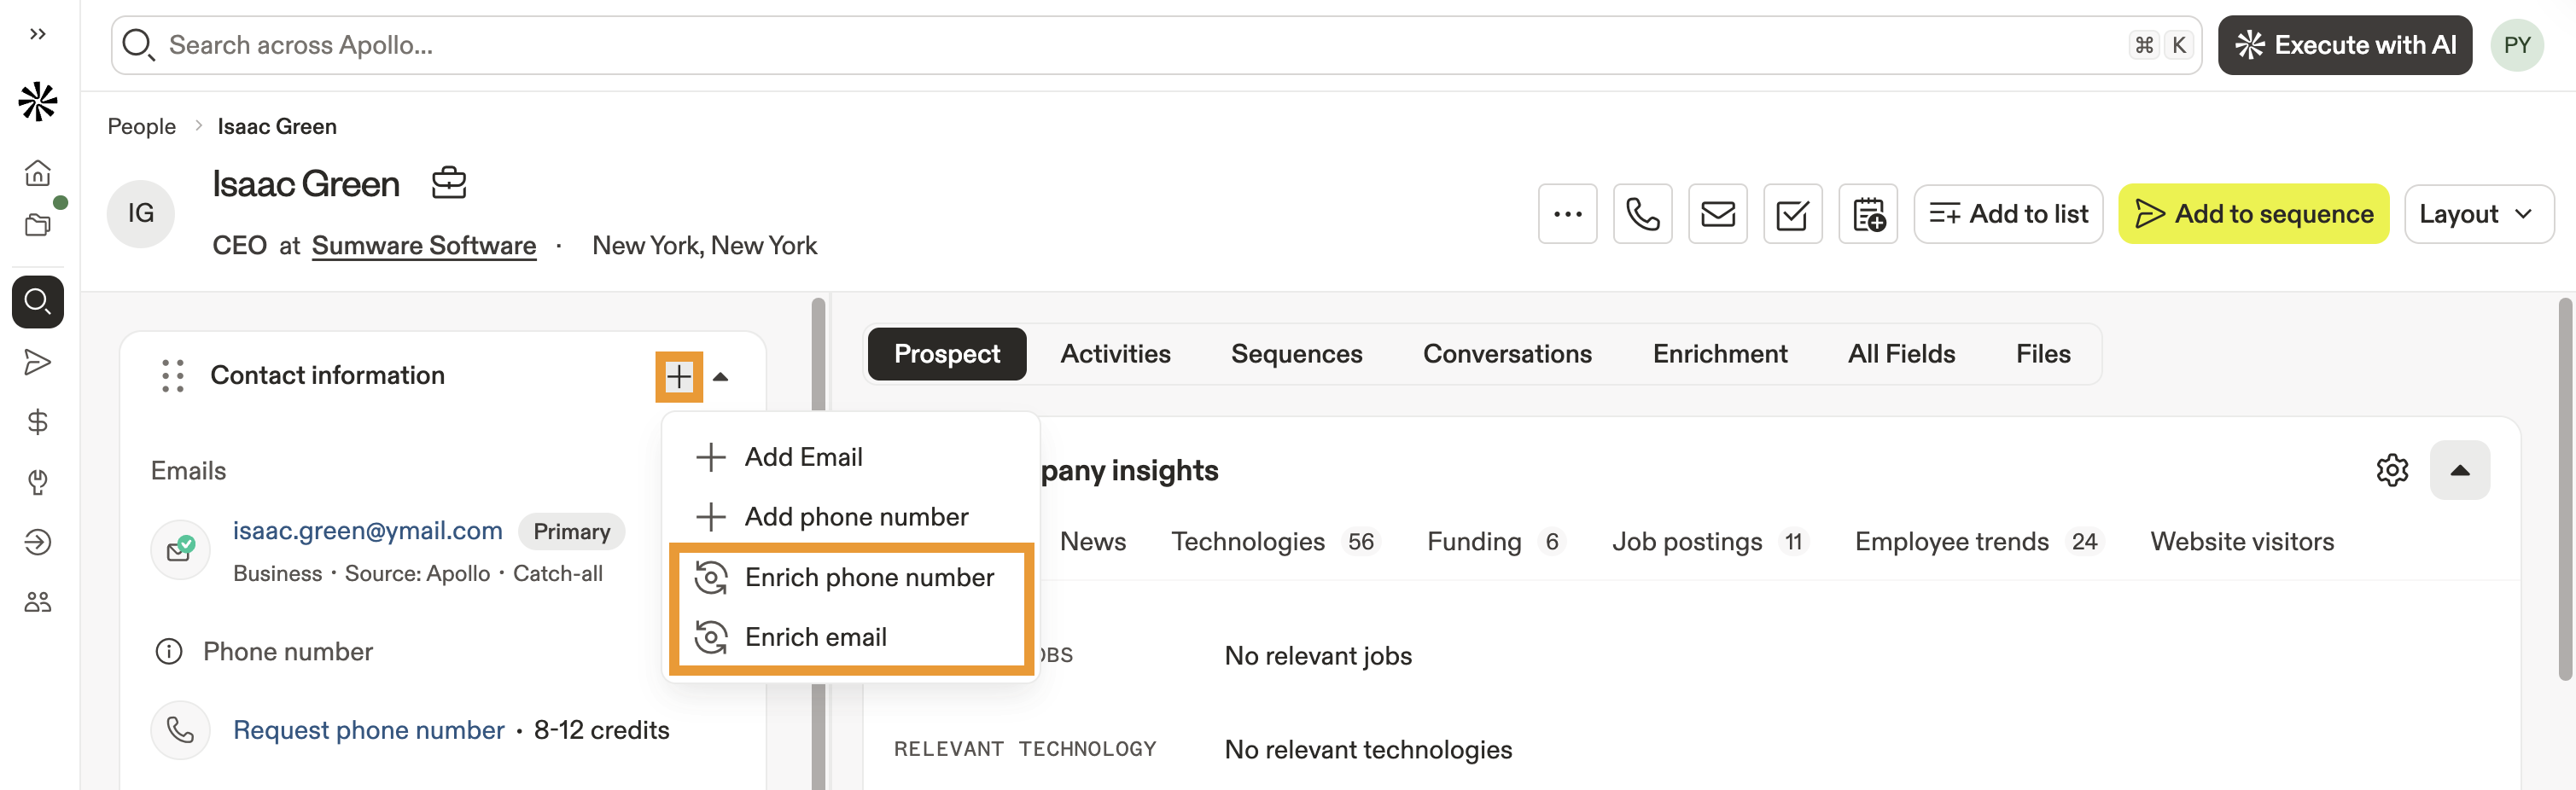Screen dimensions: 2576x790
Task: Collapse the company insights panel
Action: [x=2459, y=470]
